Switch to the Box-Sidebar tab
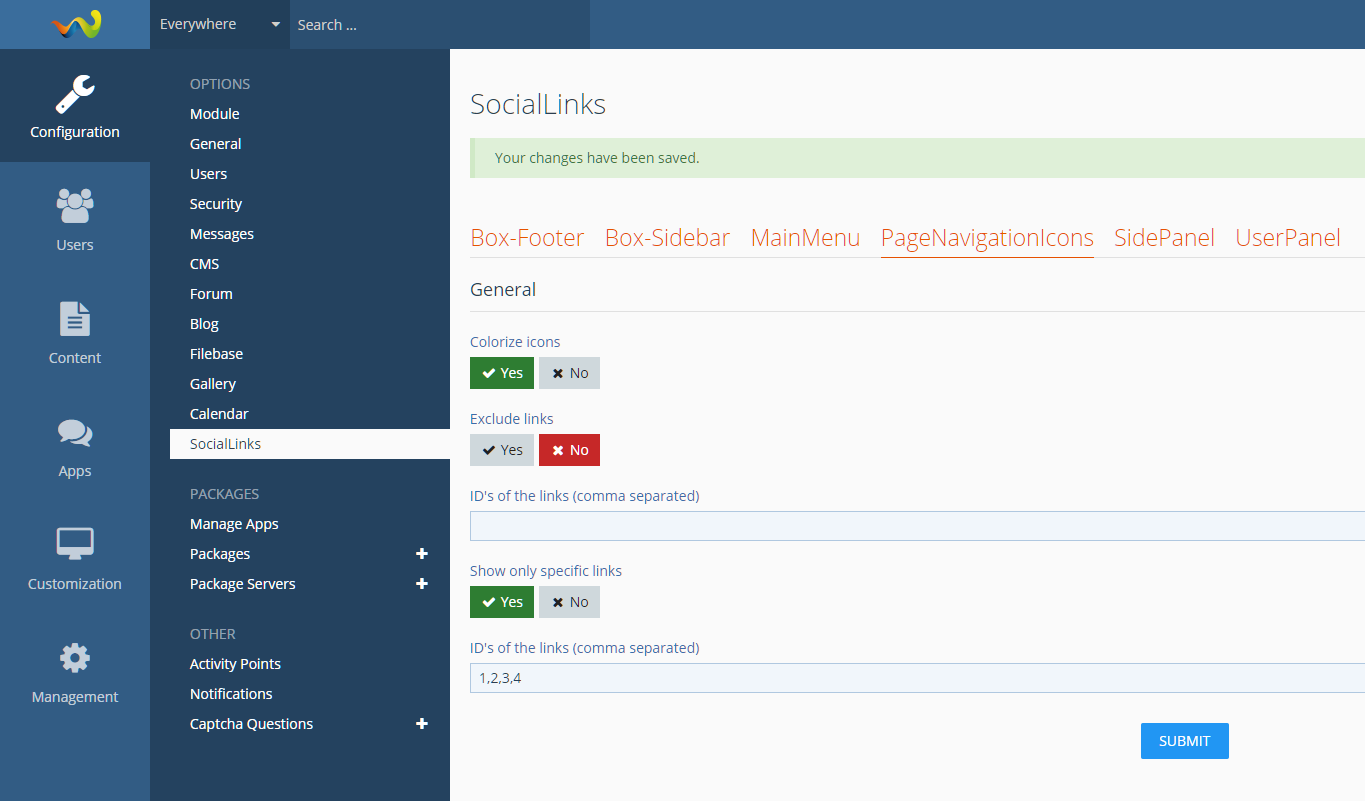 668,238
